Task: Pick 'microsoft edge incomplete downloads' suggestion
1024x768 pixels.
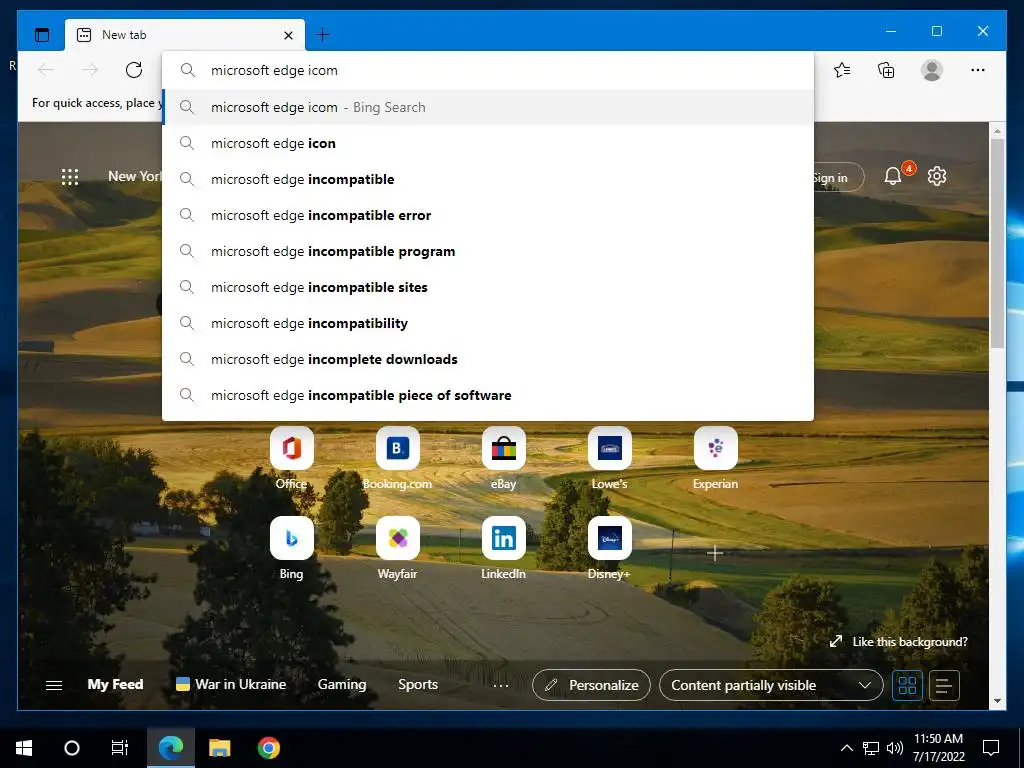Action: click(x=488, y=359)
